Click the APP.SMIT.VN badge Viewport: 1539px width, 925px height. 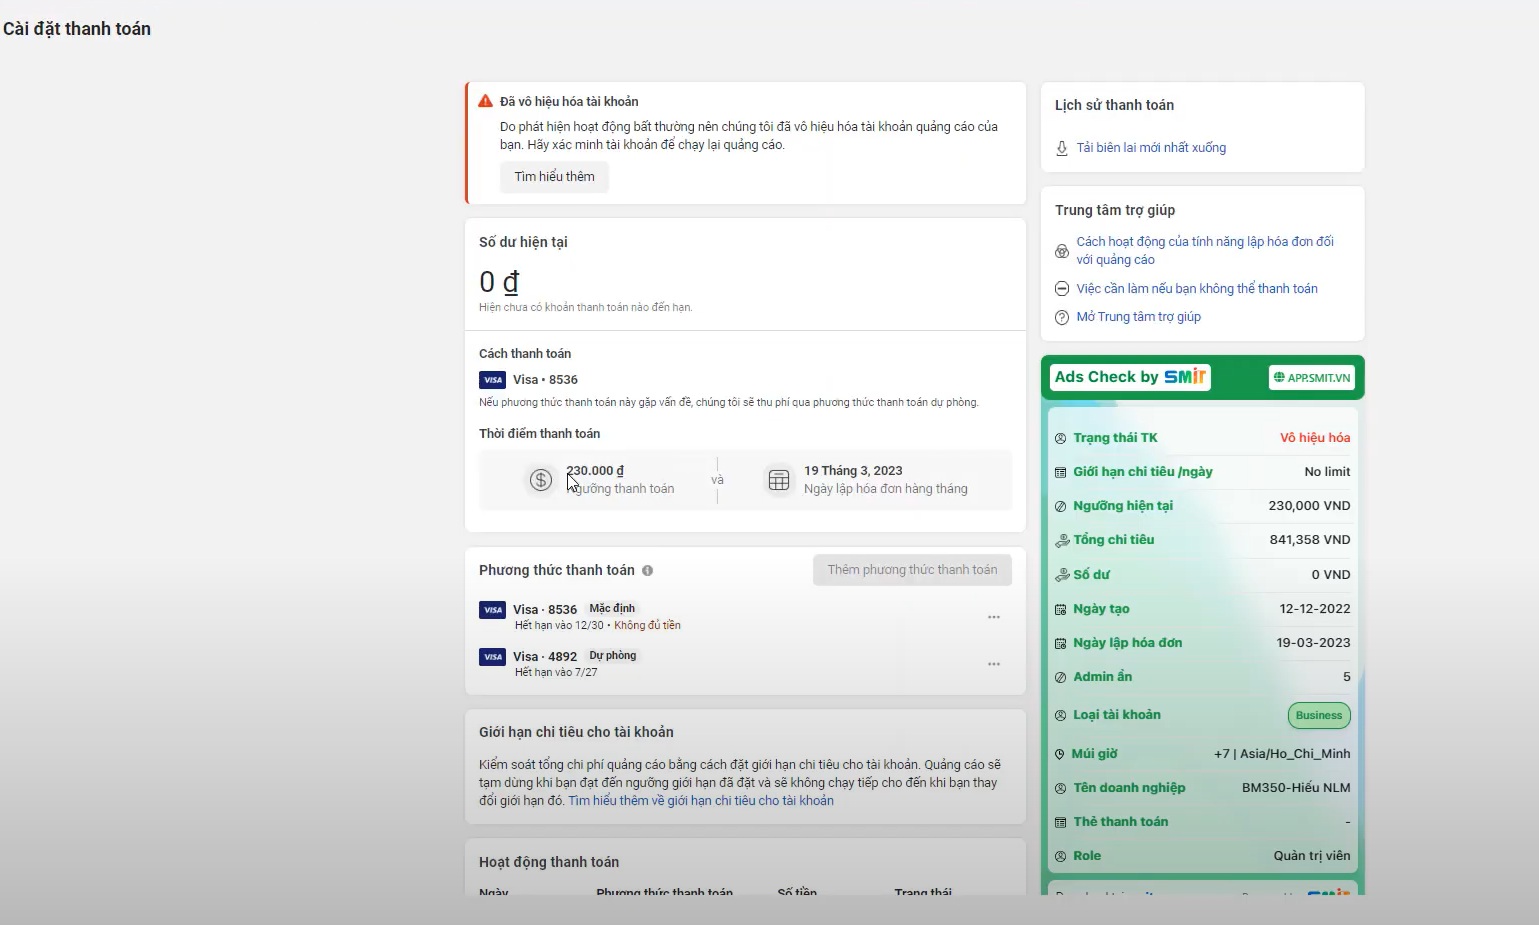[1312, 378]
